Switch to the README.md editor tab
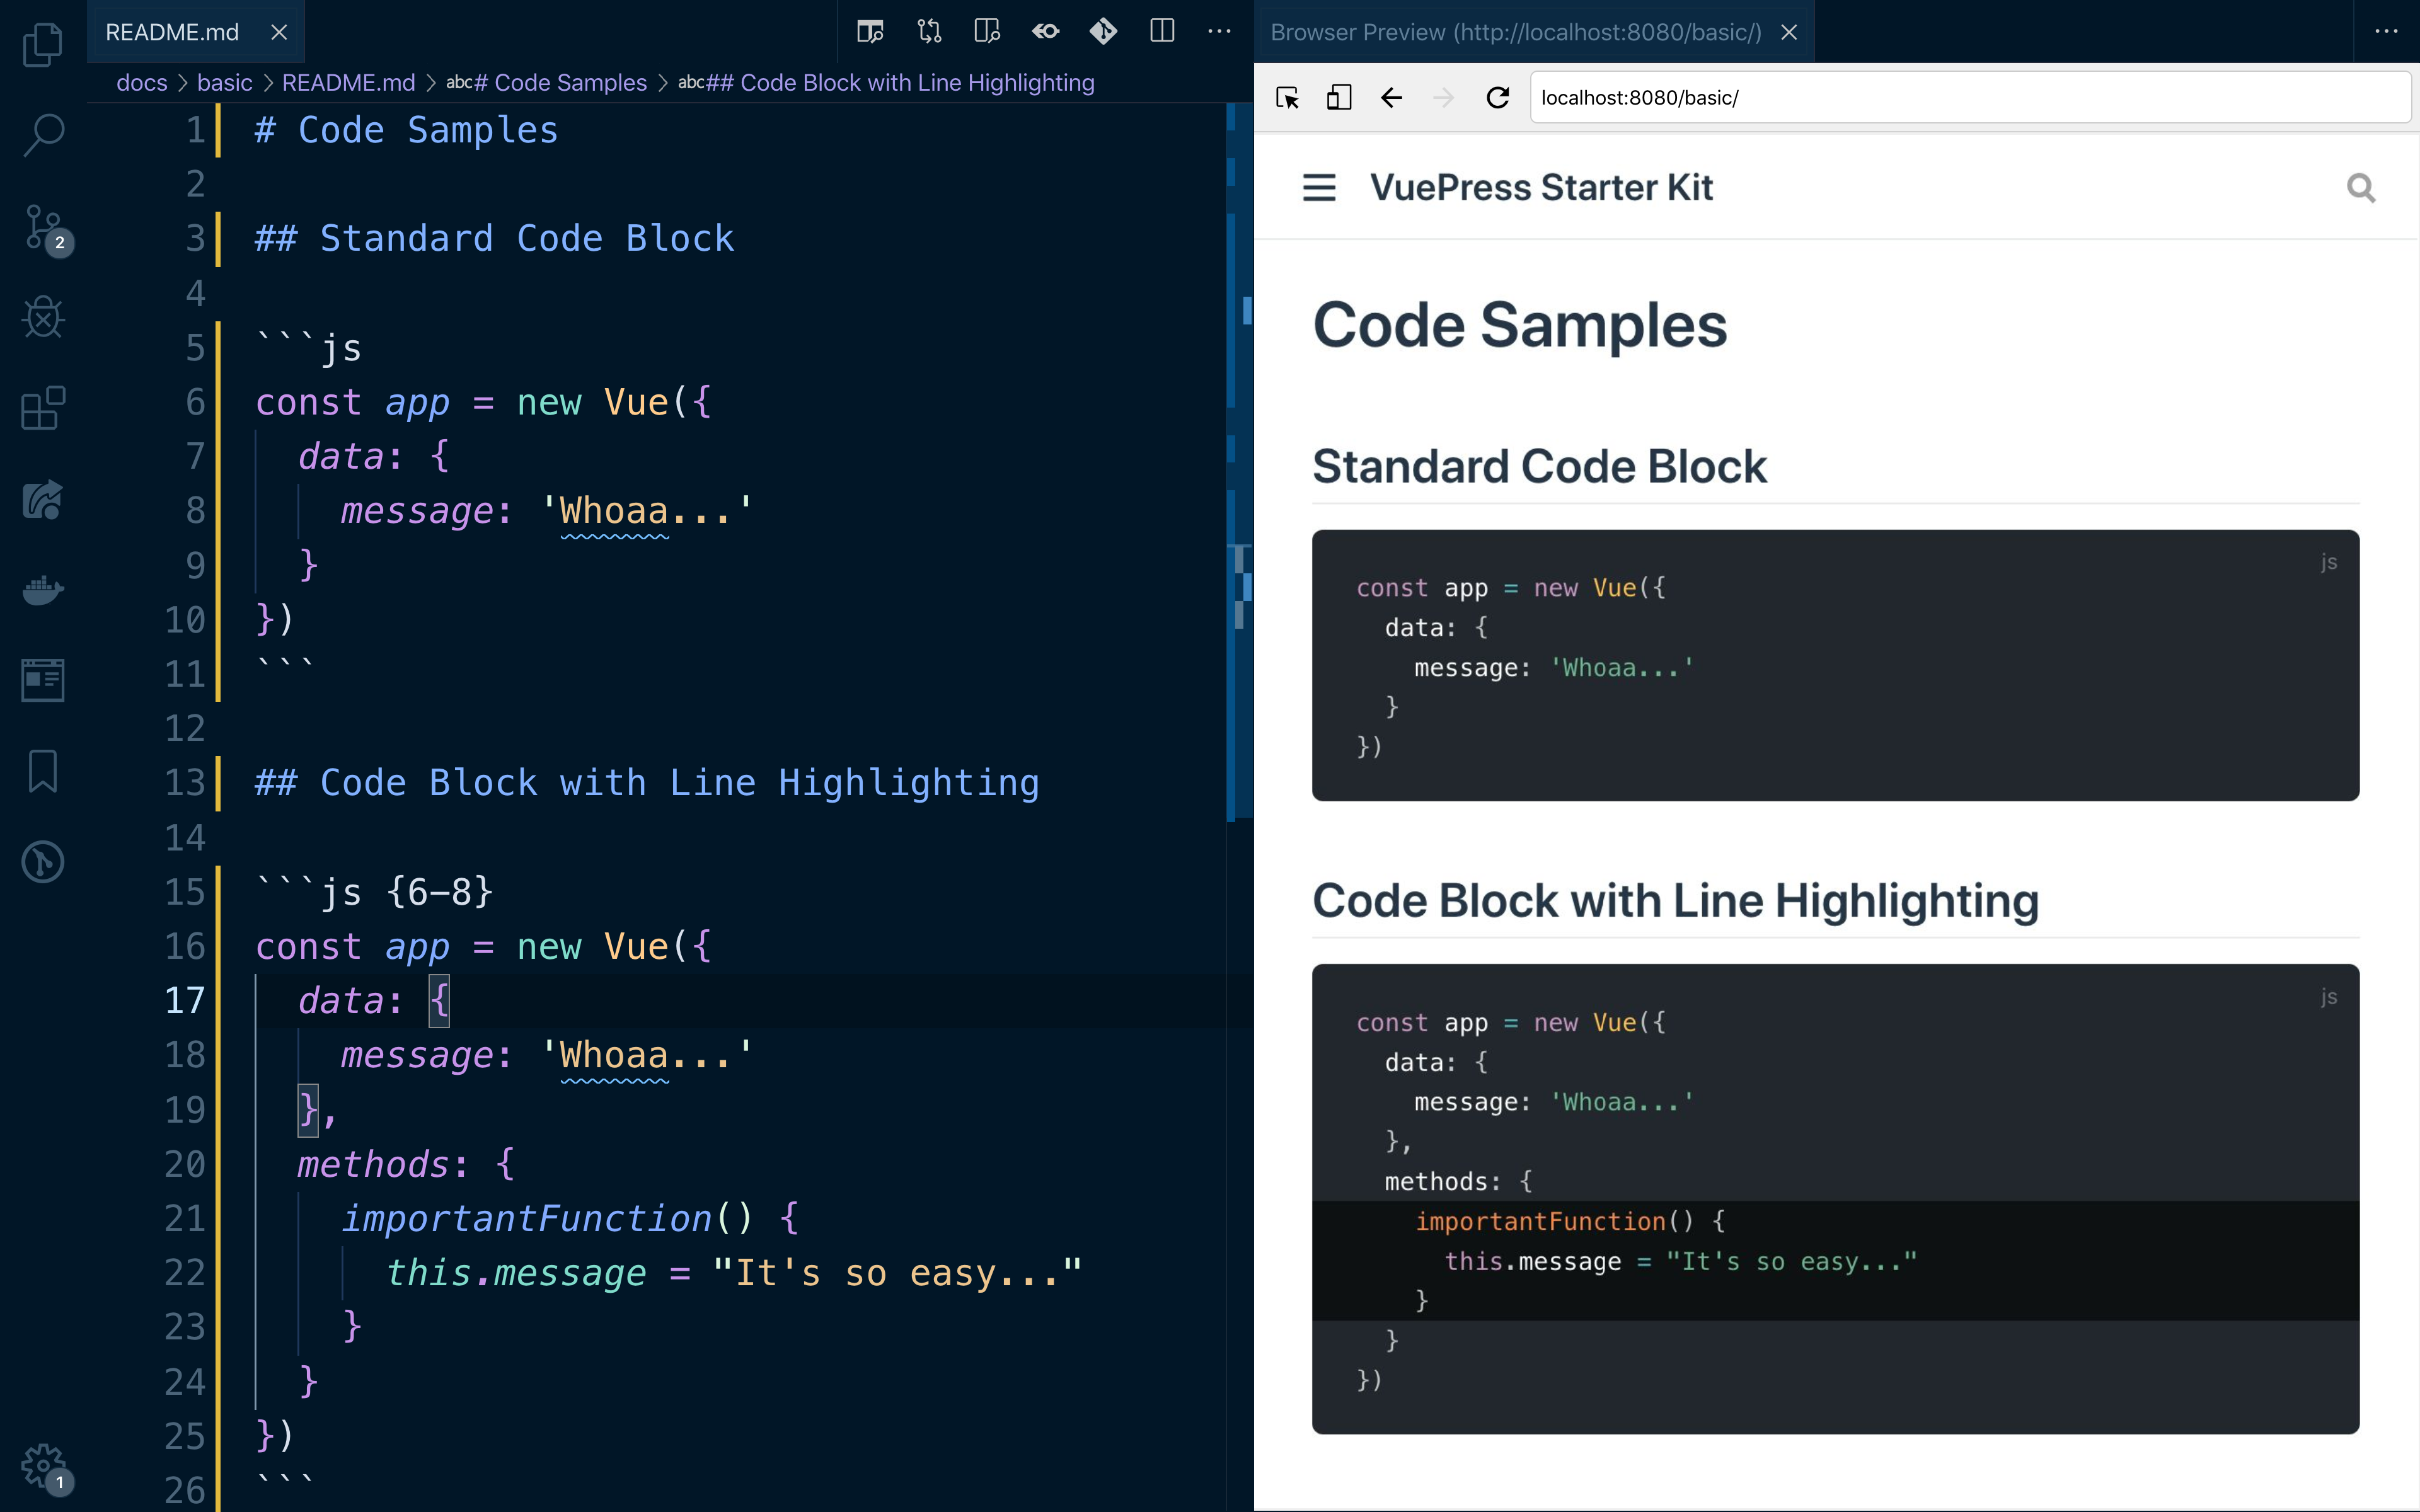The height and width of the screenshot is (1512, 2420). (172, 32)
